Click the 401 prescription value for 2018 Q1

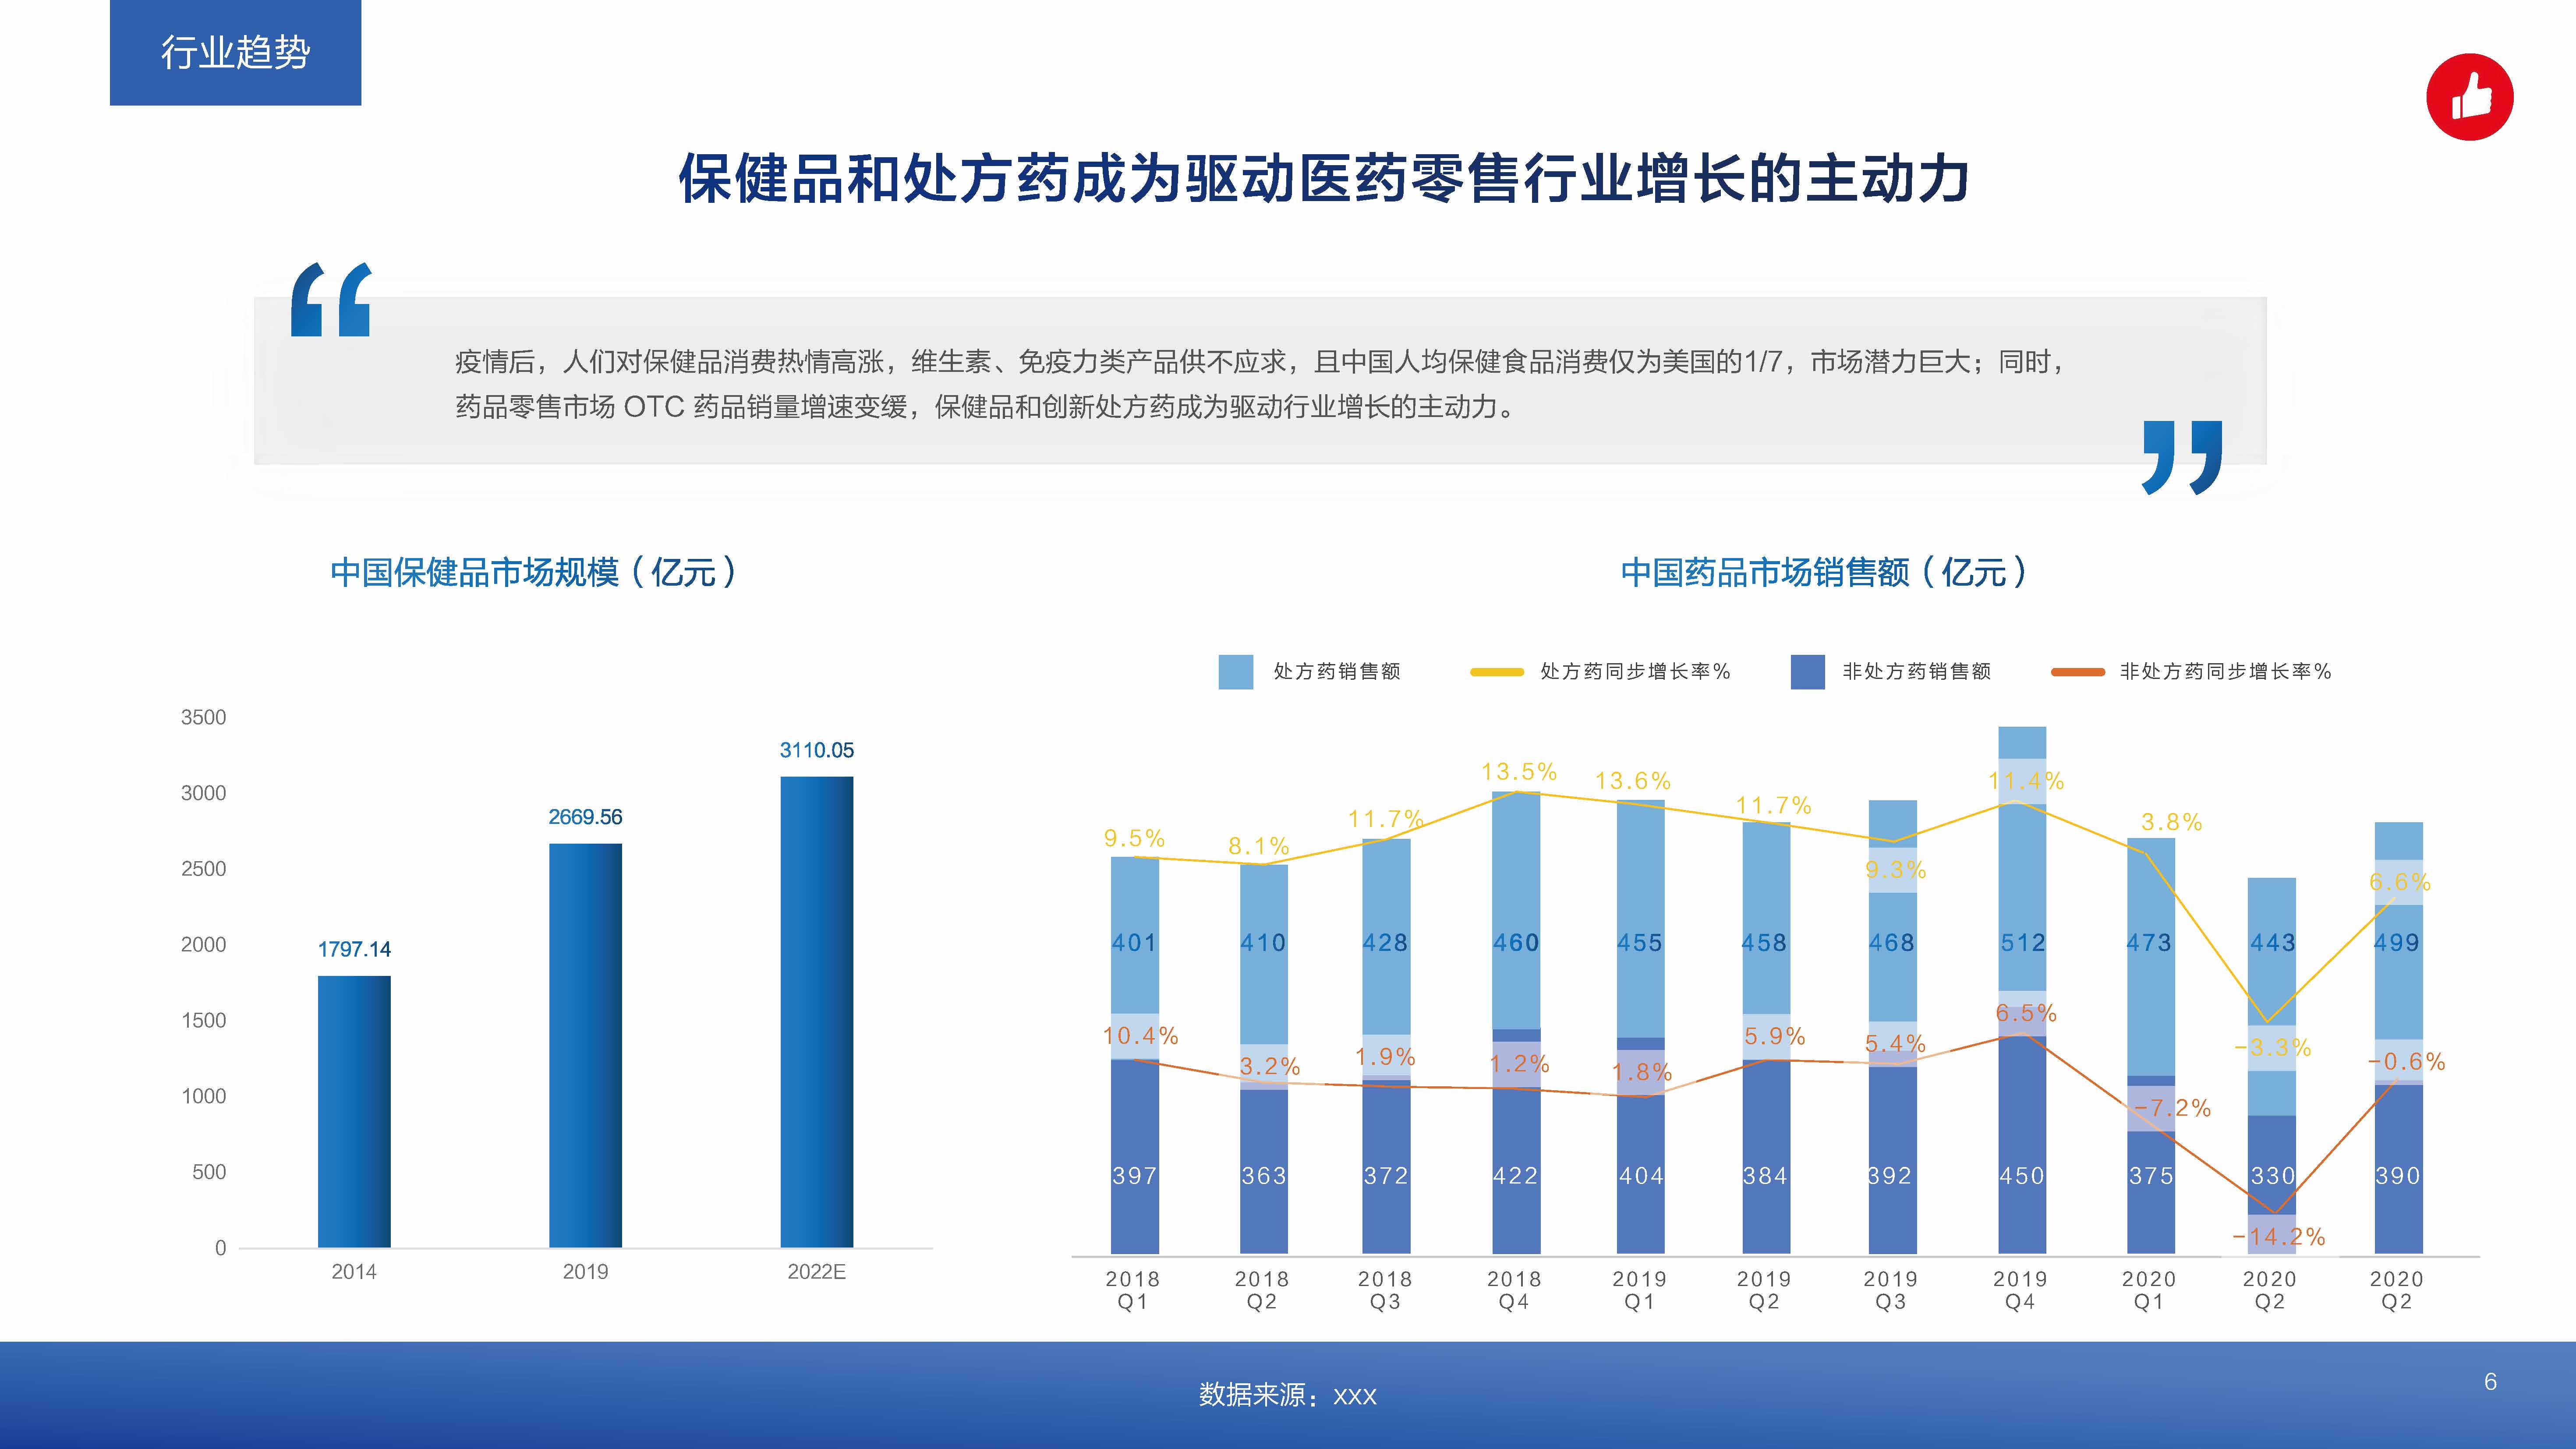click(x=1134, y=943)
